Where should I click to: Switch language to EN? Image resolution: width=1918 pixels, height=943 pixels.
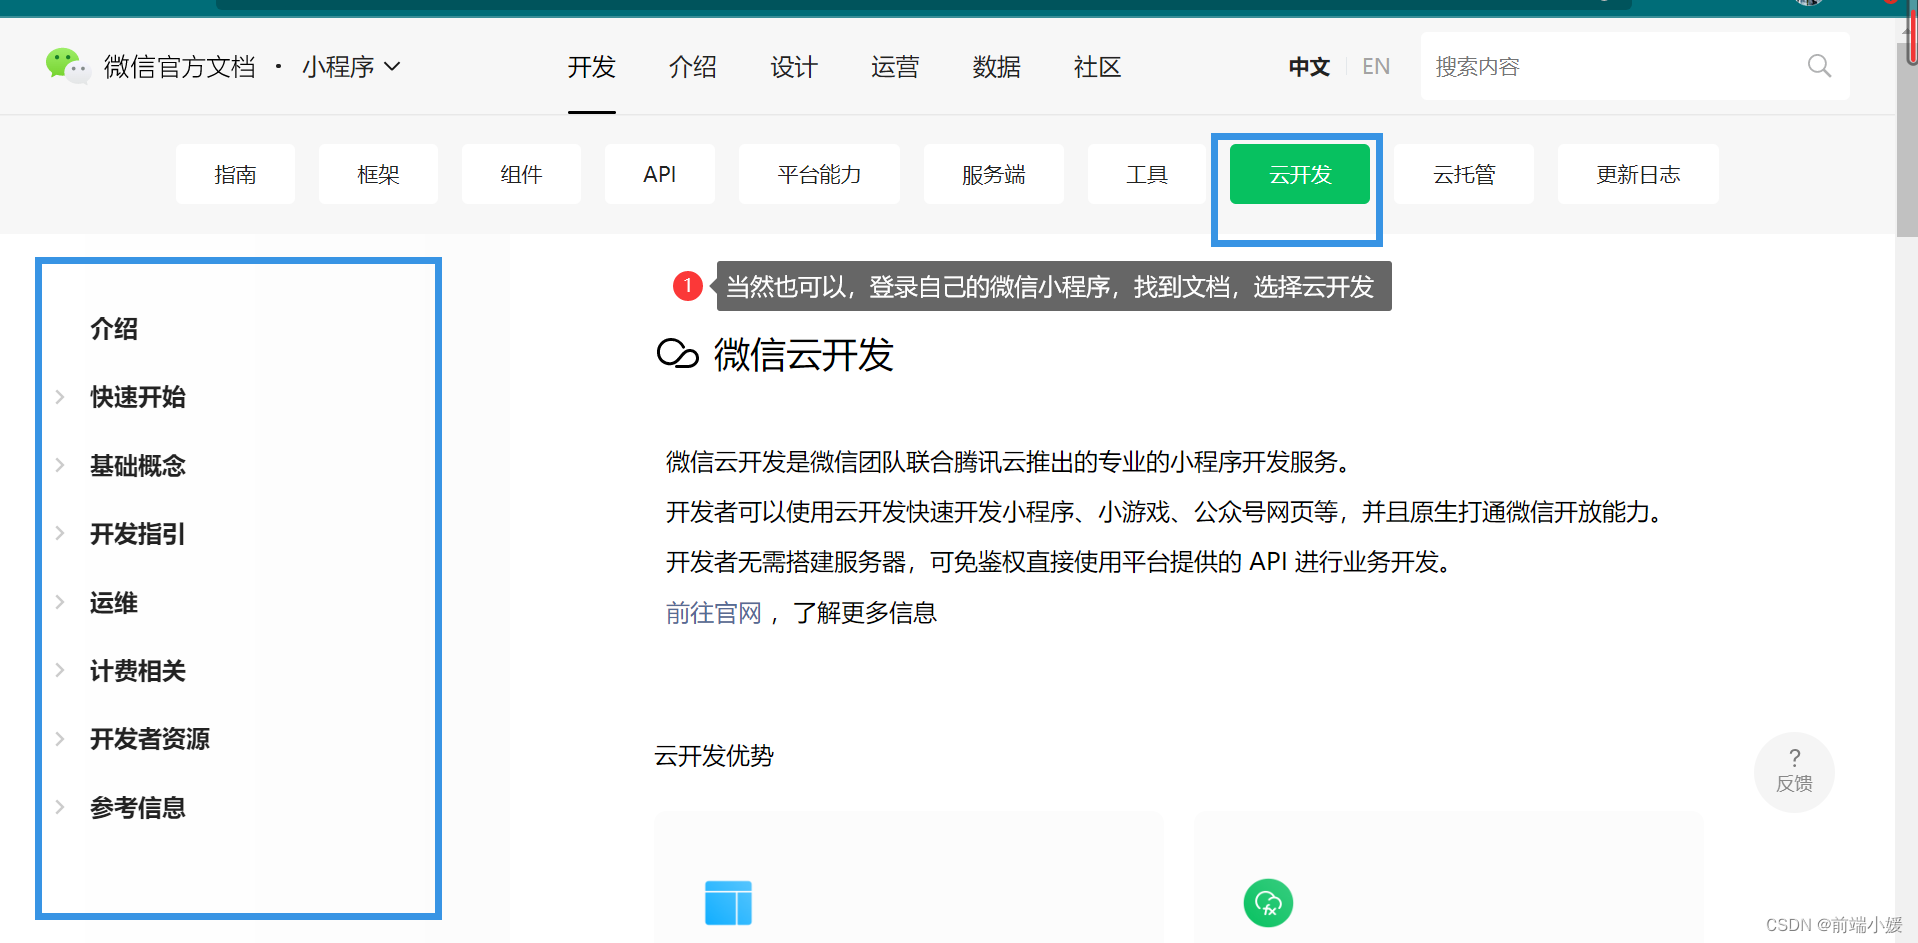[x=1376, y=67]
